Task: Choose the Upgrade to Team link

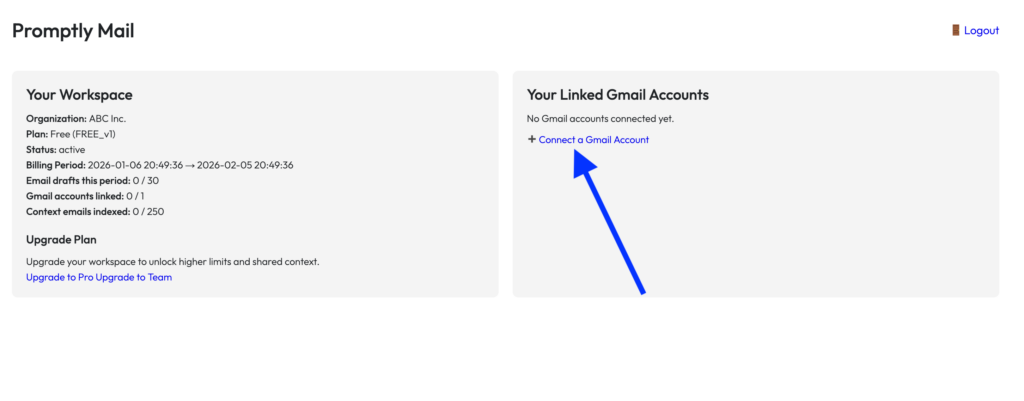Action: click(x=142, y=277)
